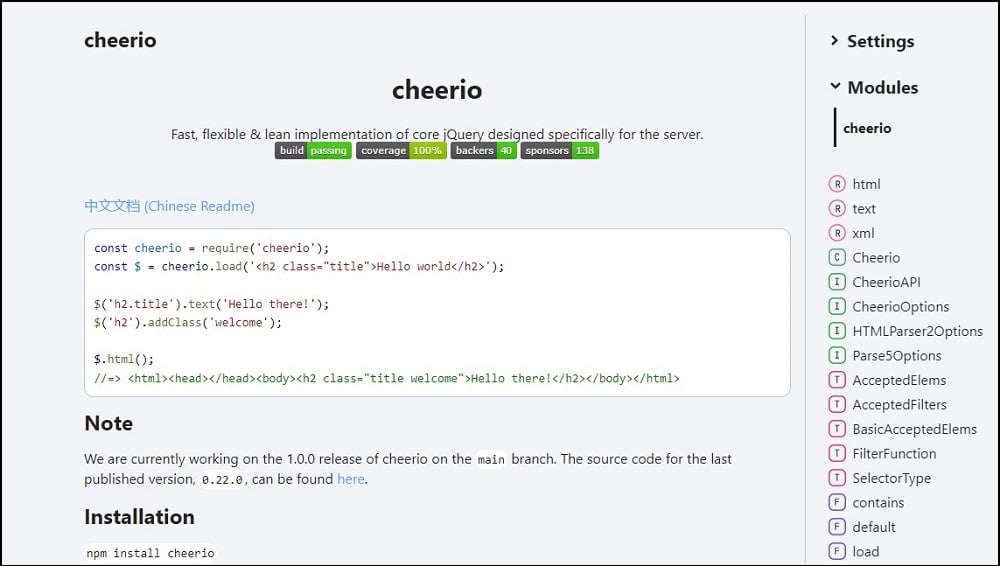1000x566 pixels.
Task: Click the T icon beside AcceptedFilters
Action: (836, 405)
